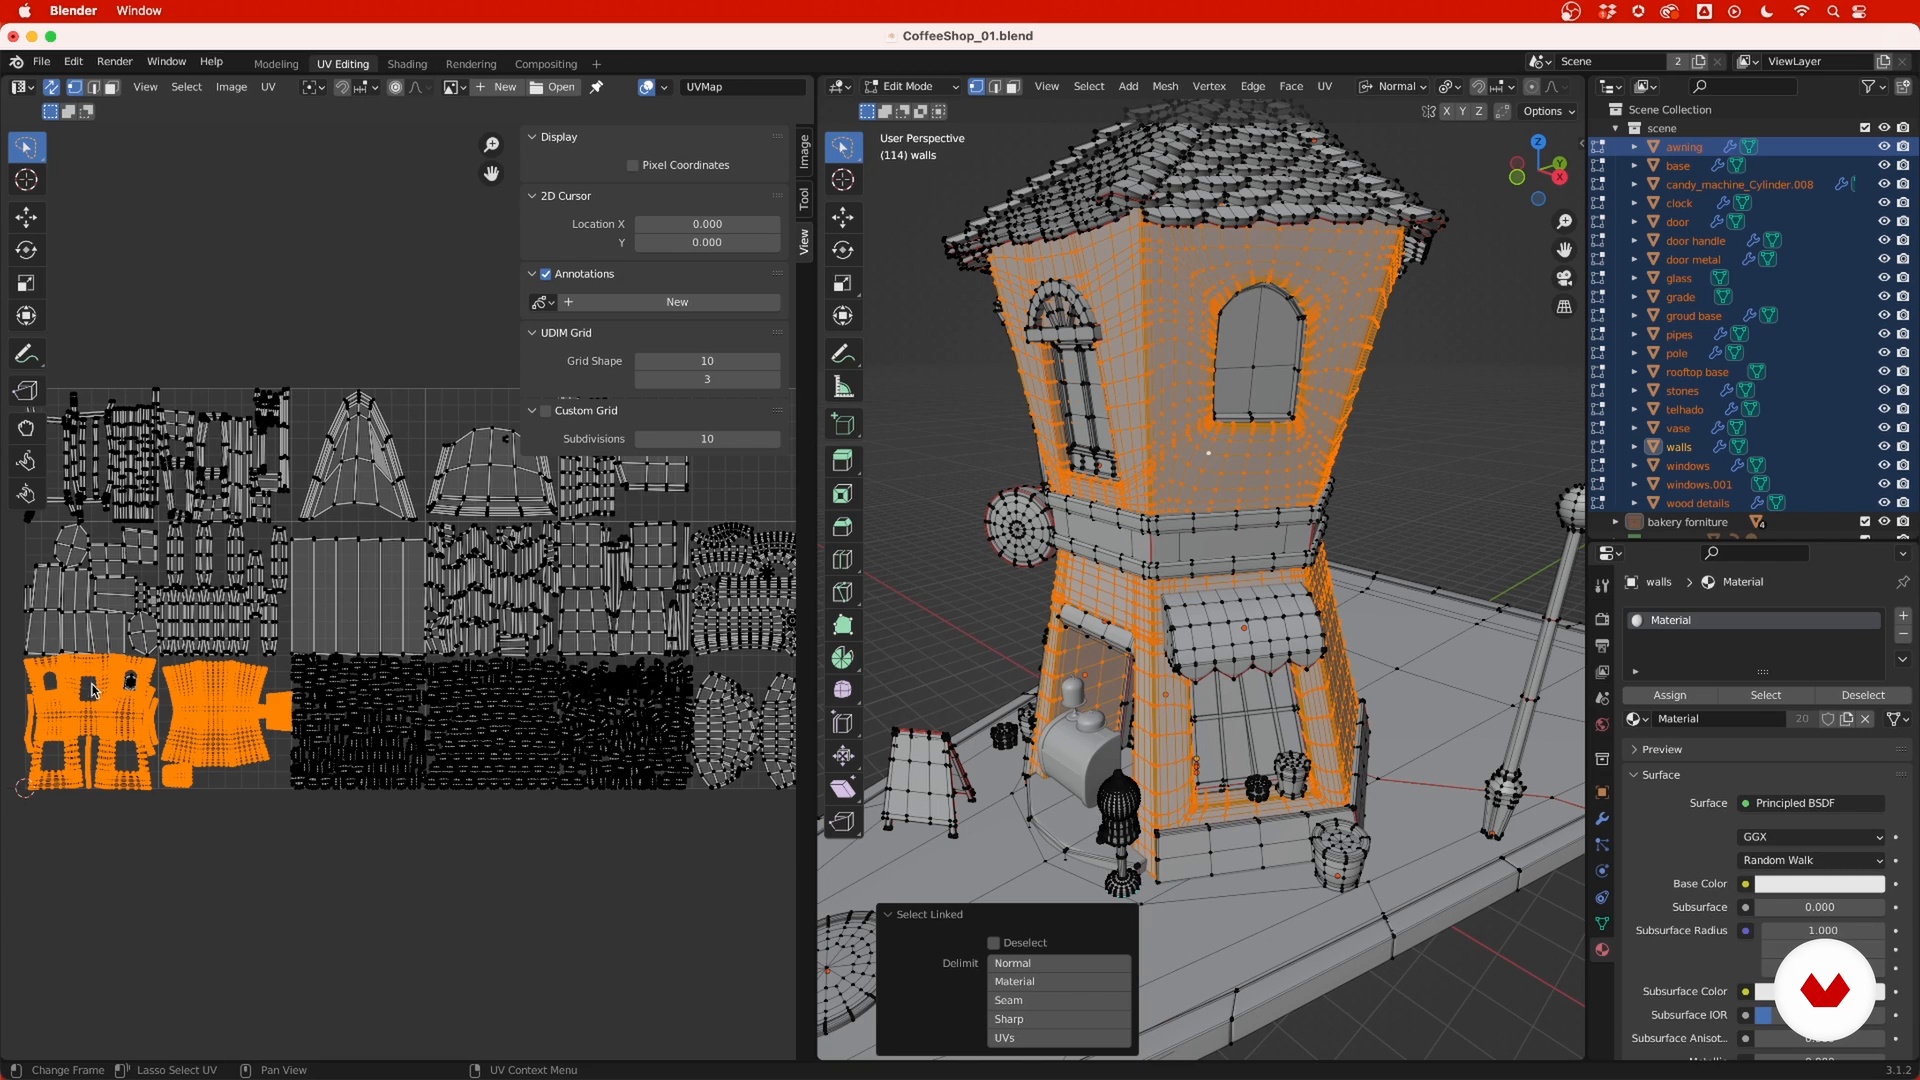
Task: Select the Annotate tool in UV editor
Action: [x=26, y=354]
